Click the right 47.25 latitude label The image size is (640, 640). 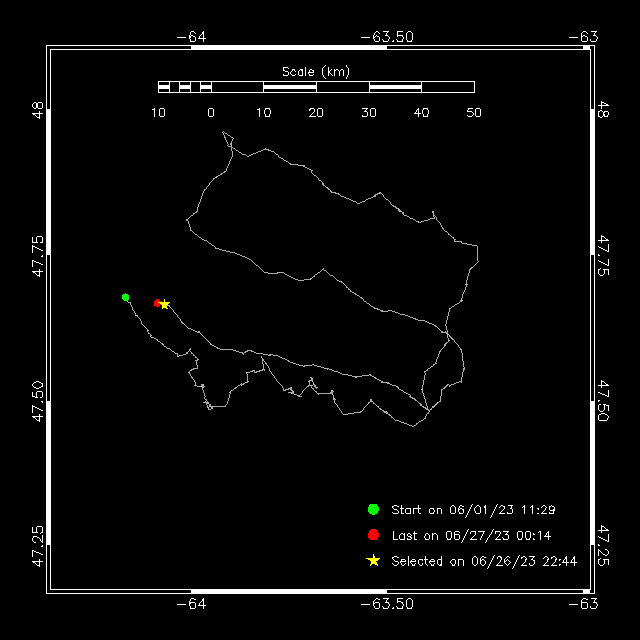603,545
